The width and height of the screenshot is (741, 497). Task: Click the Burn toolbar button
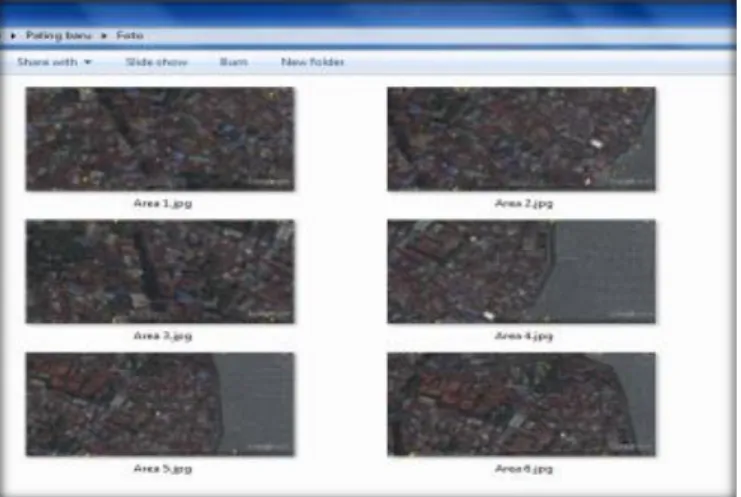point(233,62)
